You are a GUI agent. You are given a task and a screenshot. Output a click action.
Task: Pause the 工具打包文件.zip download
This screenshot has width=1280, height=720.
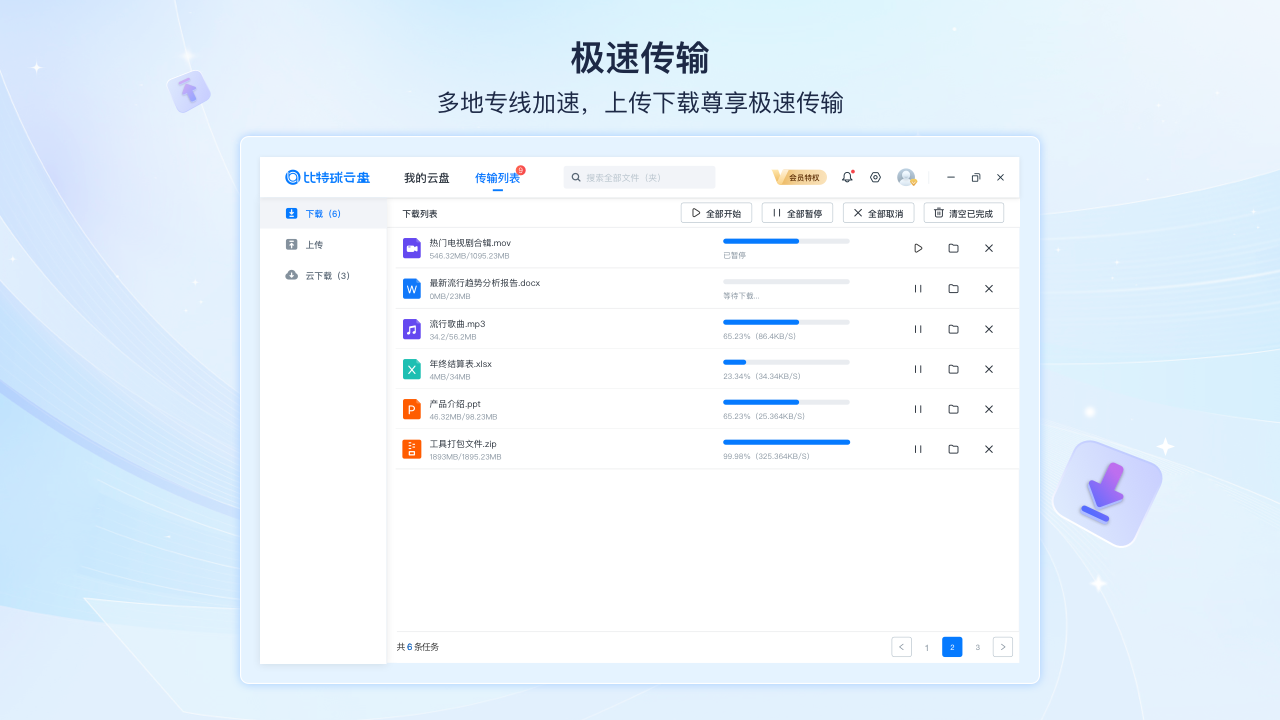coord(917,449)
